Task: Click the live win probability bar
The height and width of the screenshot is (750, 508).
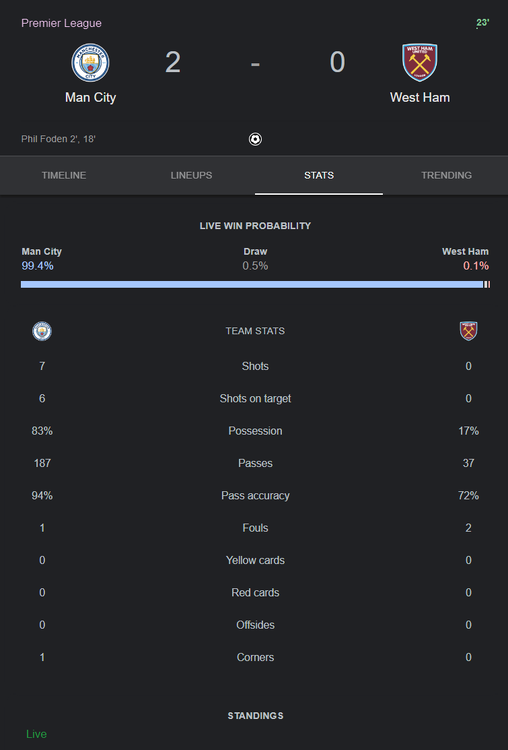Action: [x=255, y=285]
